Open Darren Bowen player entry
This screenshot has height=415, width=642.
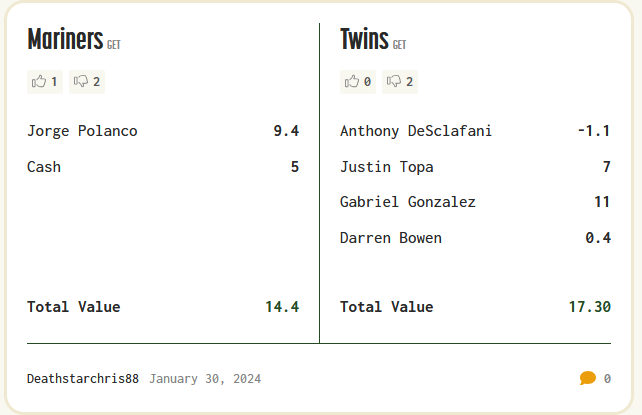click(391, 238)
